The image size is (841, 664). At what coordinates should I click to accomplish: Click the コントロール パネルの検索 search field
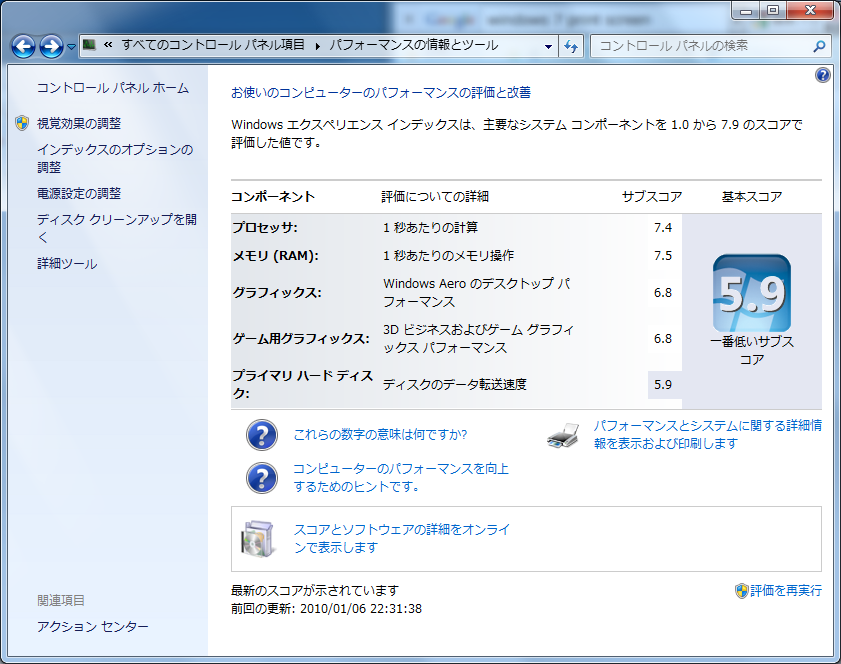(x=700, y=46)
